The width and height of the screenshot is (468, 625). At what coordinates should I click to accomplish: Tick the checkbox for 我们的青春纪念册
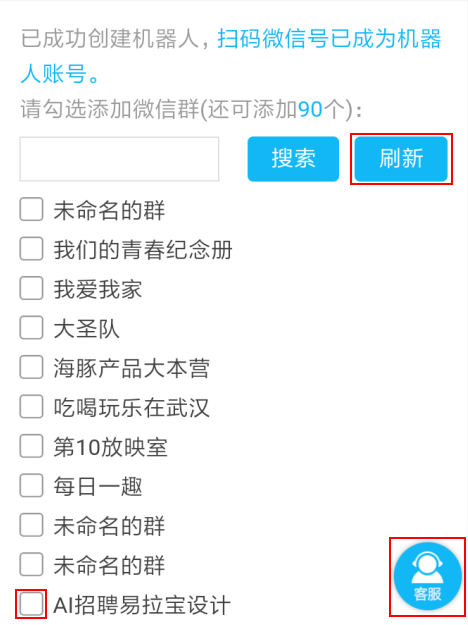click(x=31, y=249)
